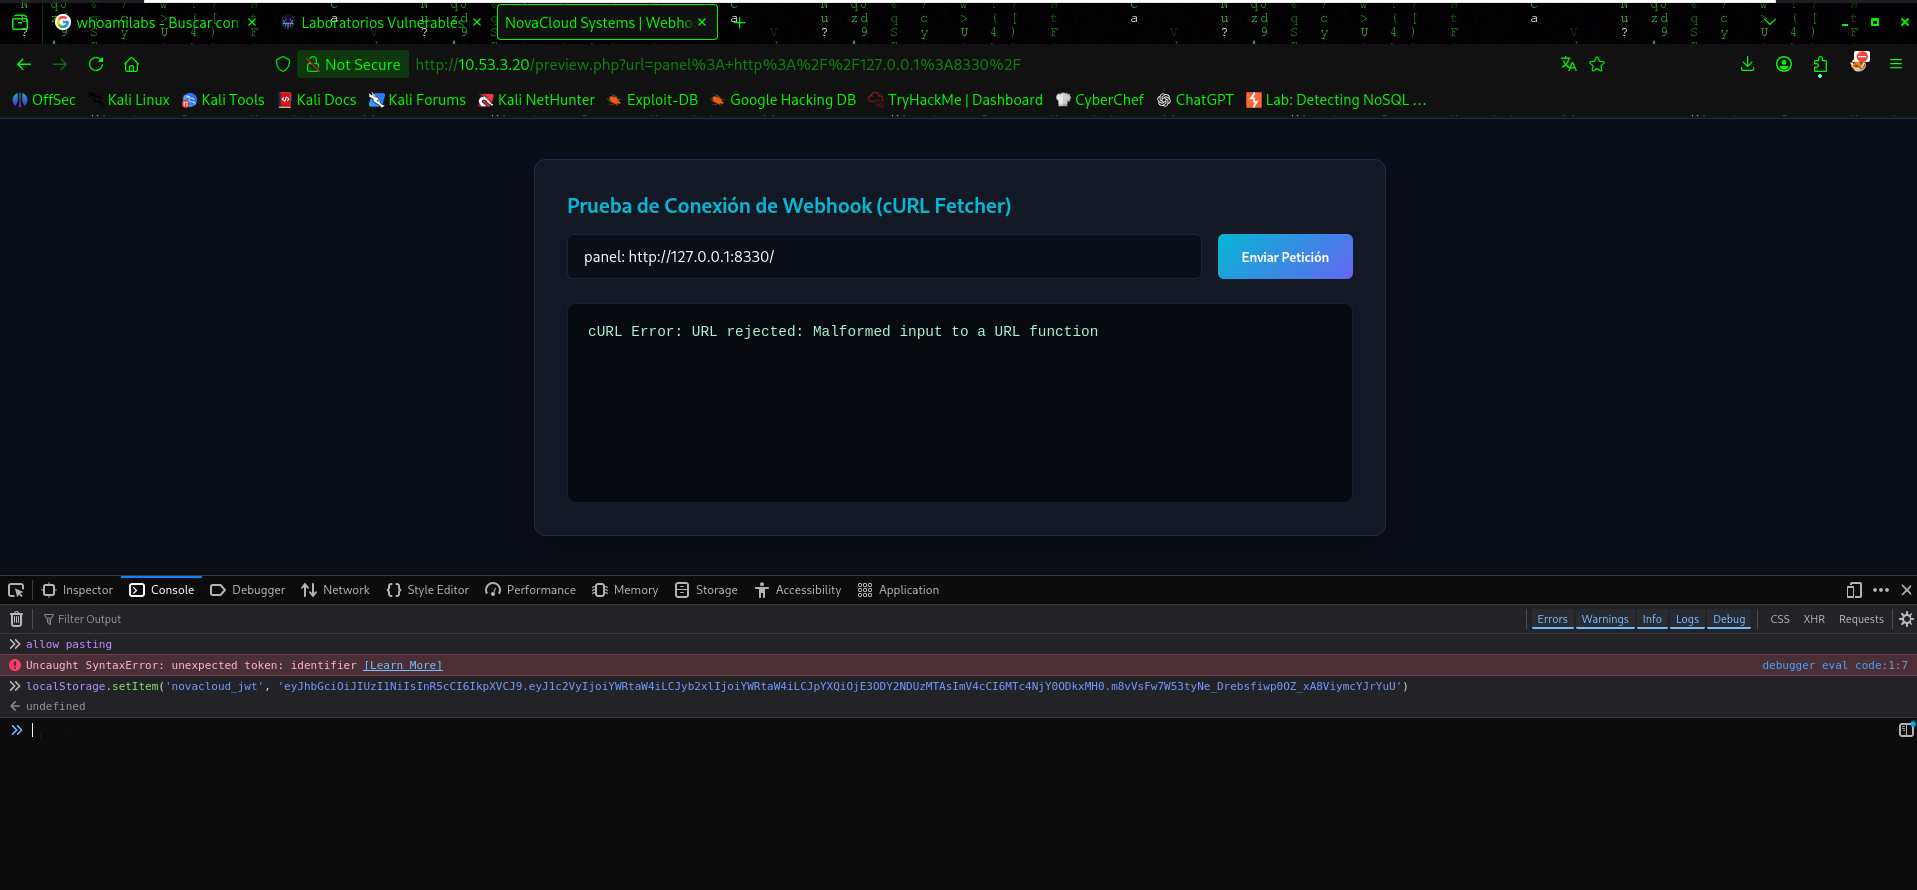Image resolution: width=1917 pixels, height=890 pixels.
Task: Open the Storage panel
Action: (x=706, y=590)
